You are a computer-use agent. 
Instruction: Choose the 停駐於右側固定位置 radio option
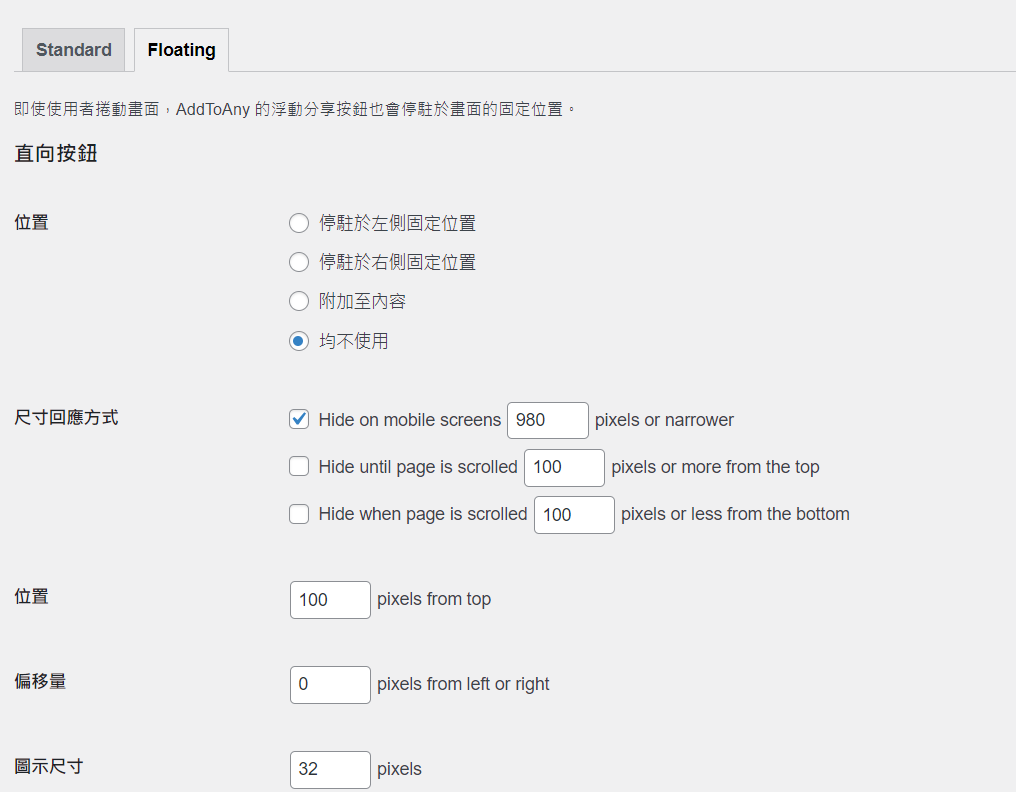299,262
